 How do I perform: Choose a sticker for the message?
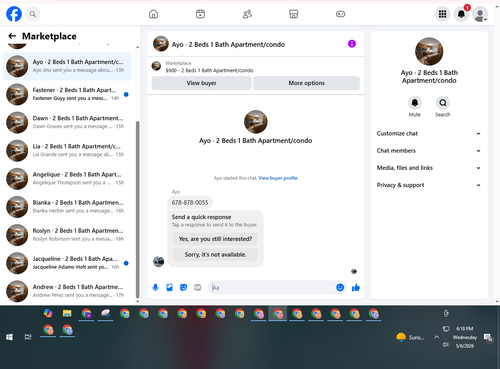[x=183, y=287]
